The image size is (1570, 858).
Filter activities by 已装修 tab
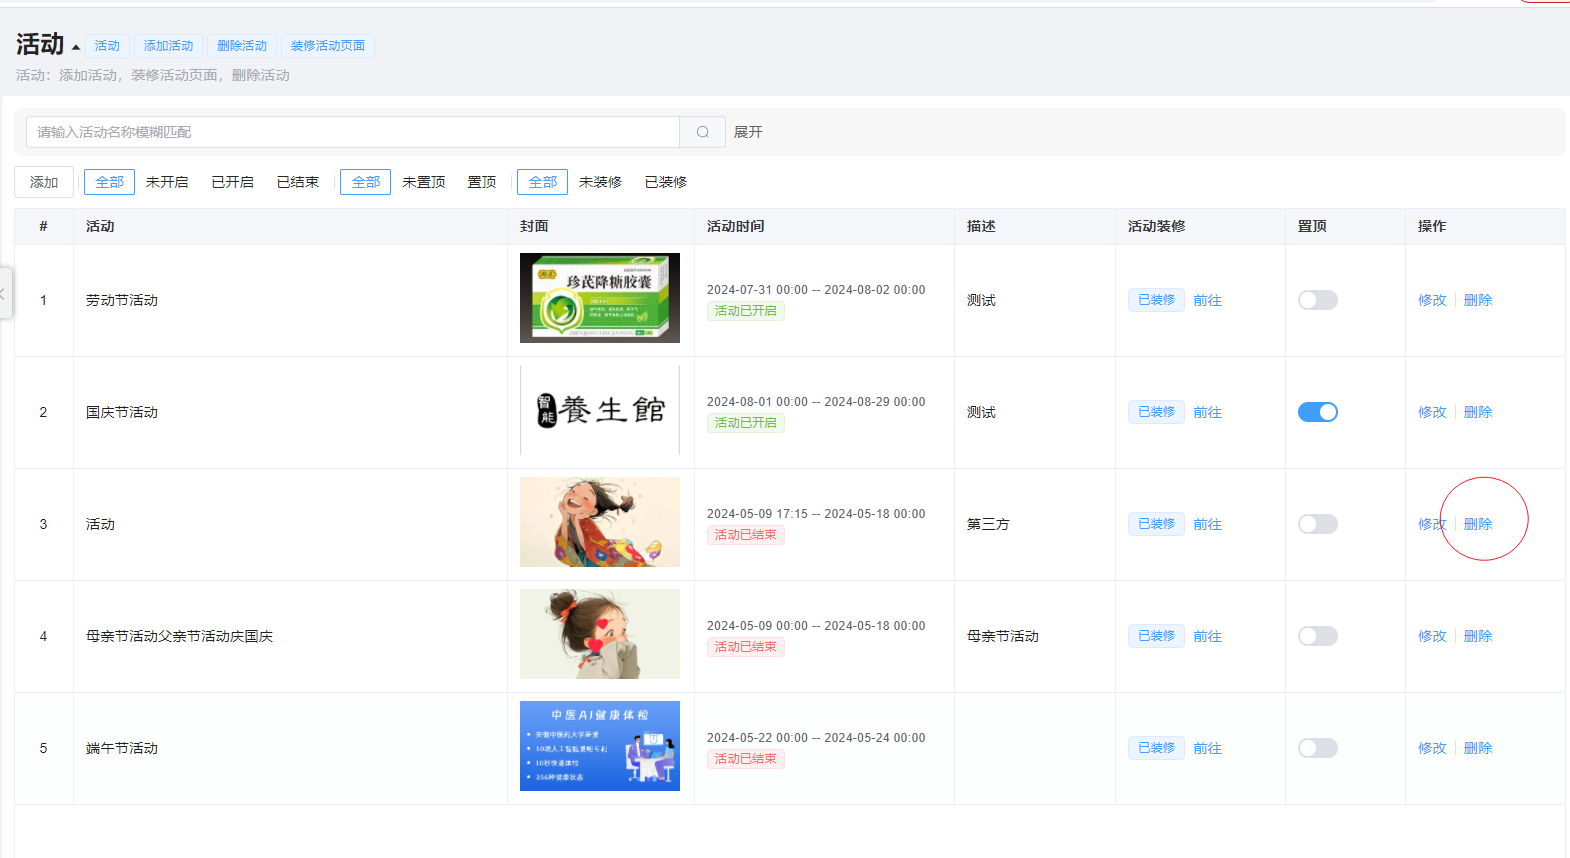(x=666, y=182)
